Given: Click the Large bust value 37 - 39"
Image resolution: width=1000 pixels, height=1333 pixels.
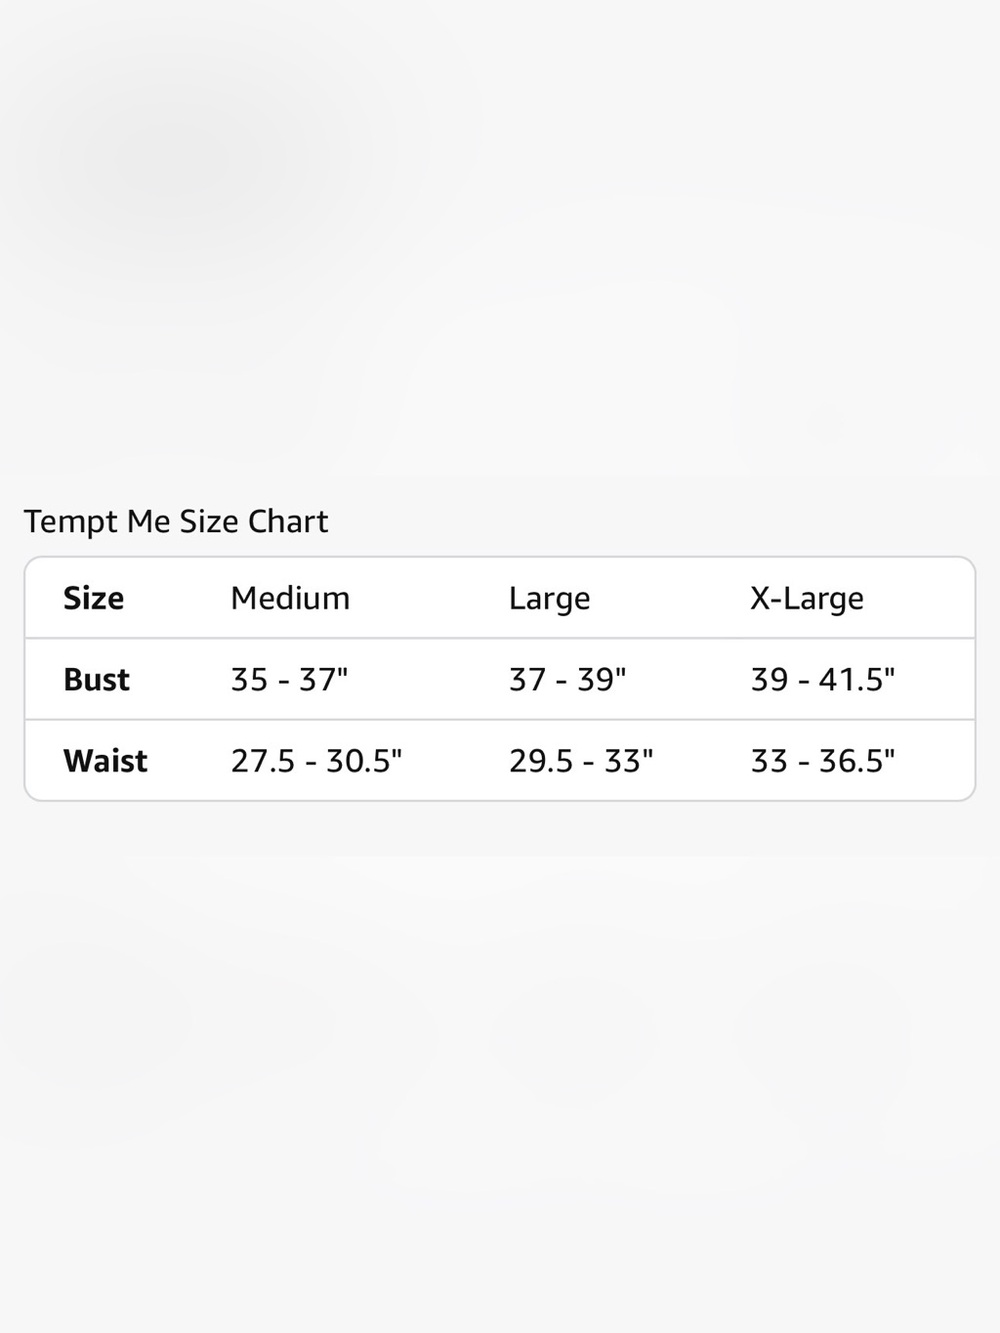Looking at the screenshot, I should pyautogui.click(x=567, y=680).
